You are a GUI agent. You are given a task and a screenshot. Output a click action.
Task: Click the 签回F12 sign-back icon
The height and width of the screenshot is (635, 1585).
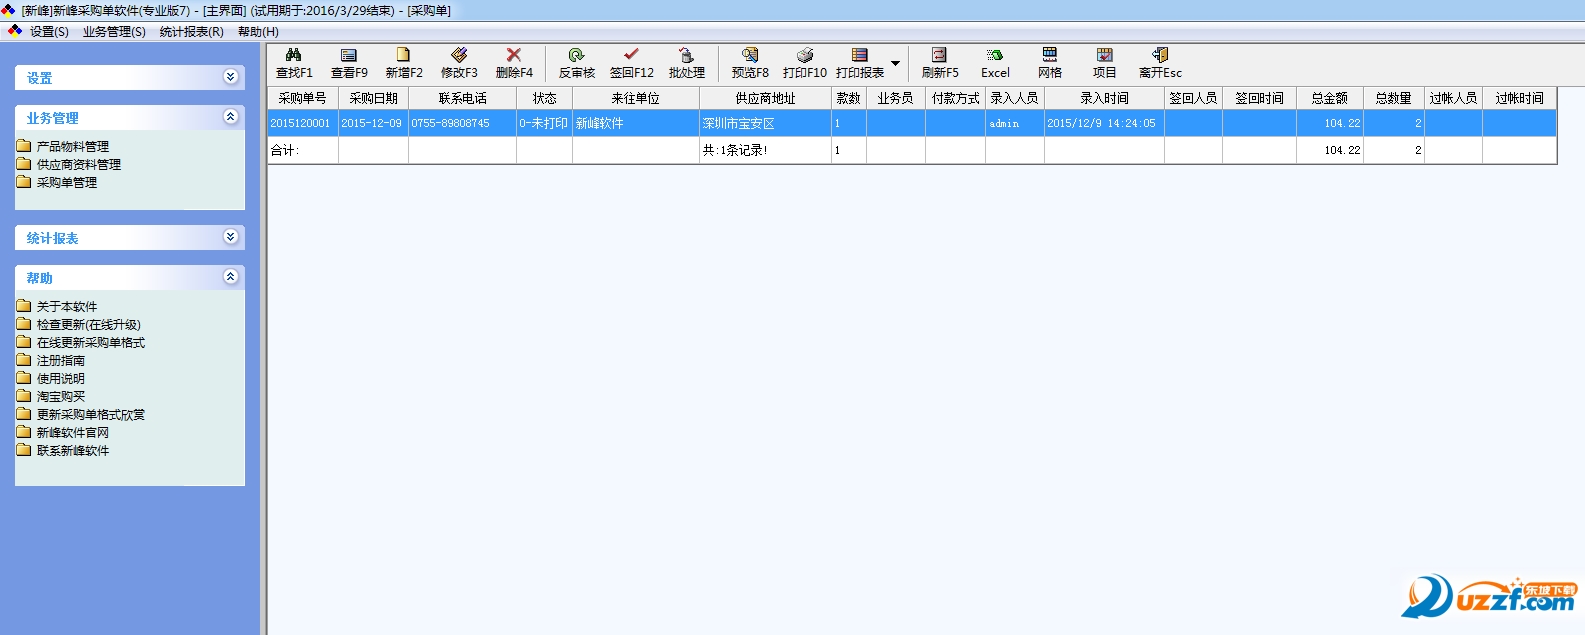click(x=631, y=63)
